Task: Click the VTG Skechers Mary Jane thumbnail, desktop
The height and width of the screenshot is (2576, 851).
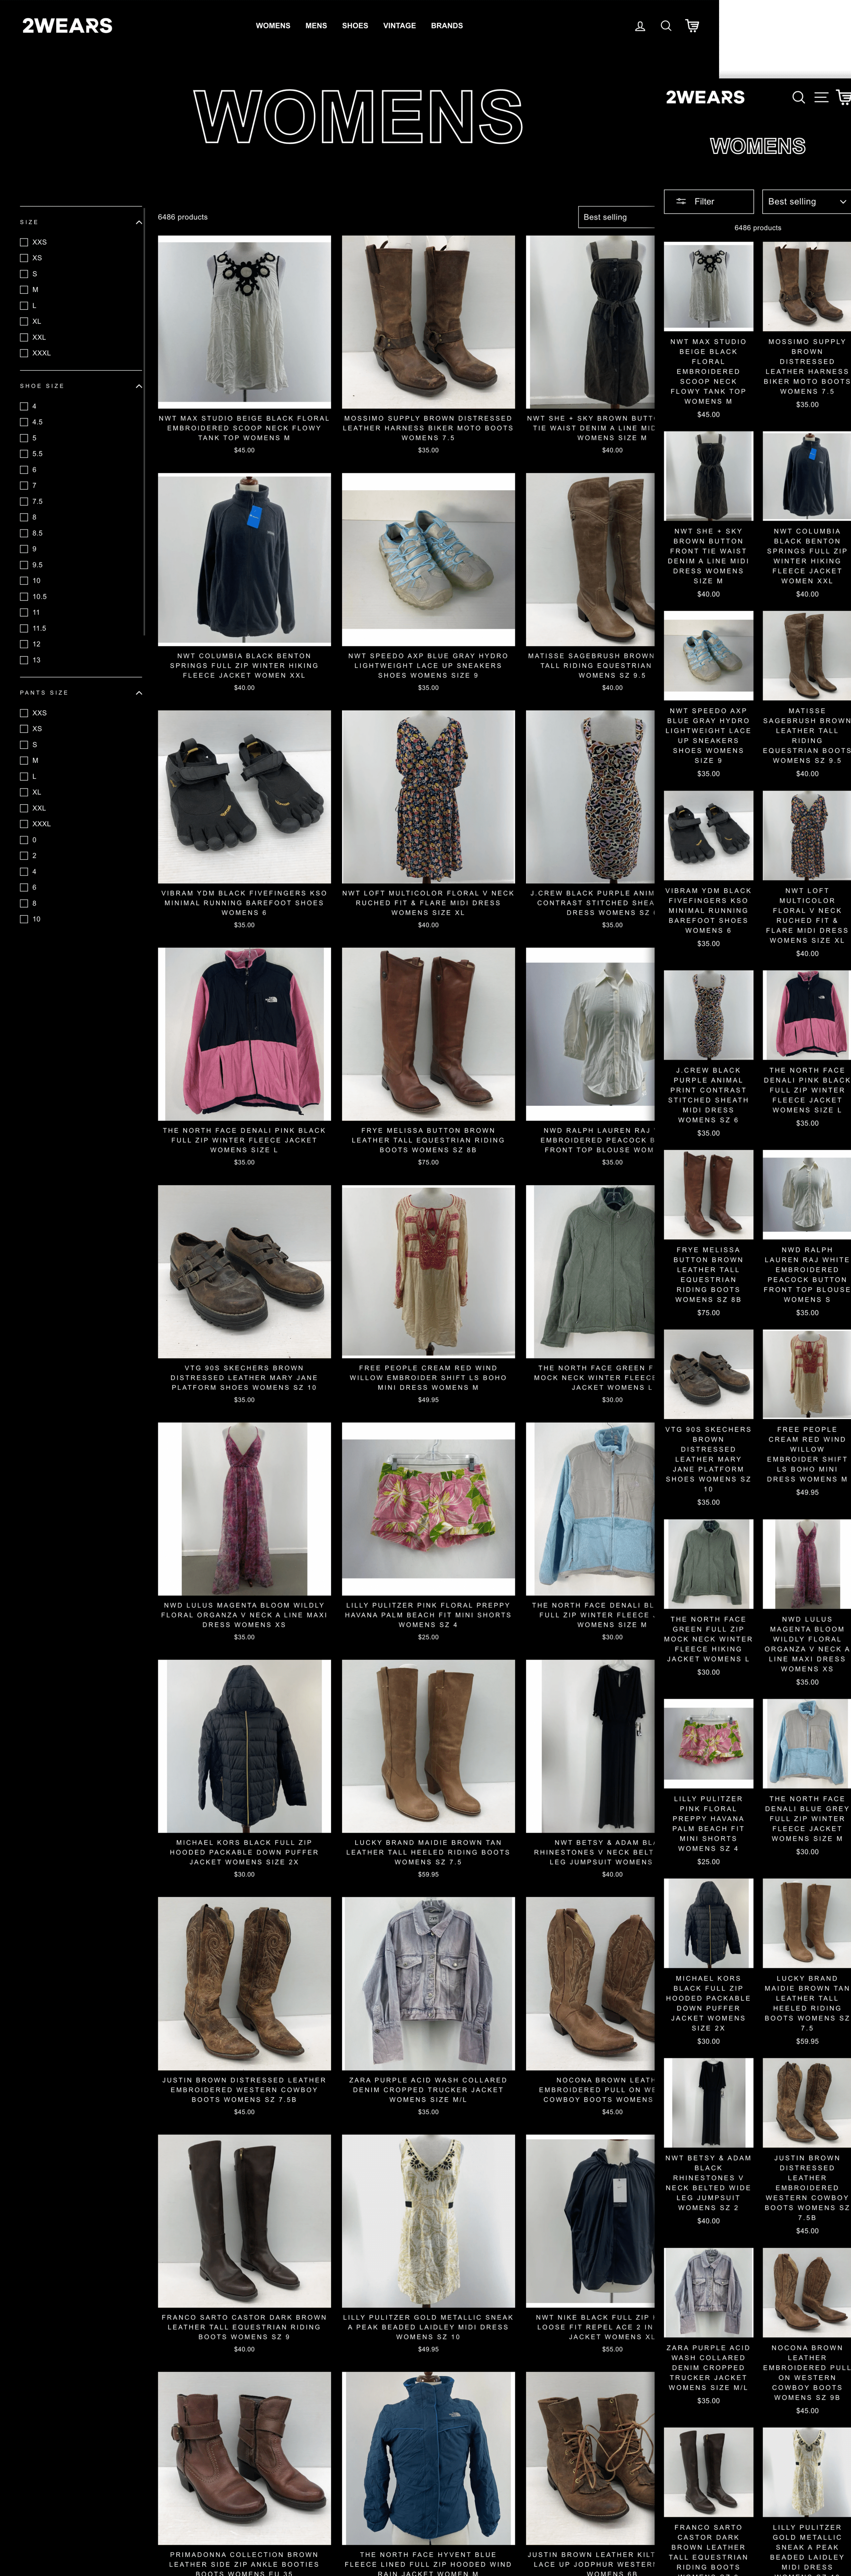Action: click(x=244, y=1272)
